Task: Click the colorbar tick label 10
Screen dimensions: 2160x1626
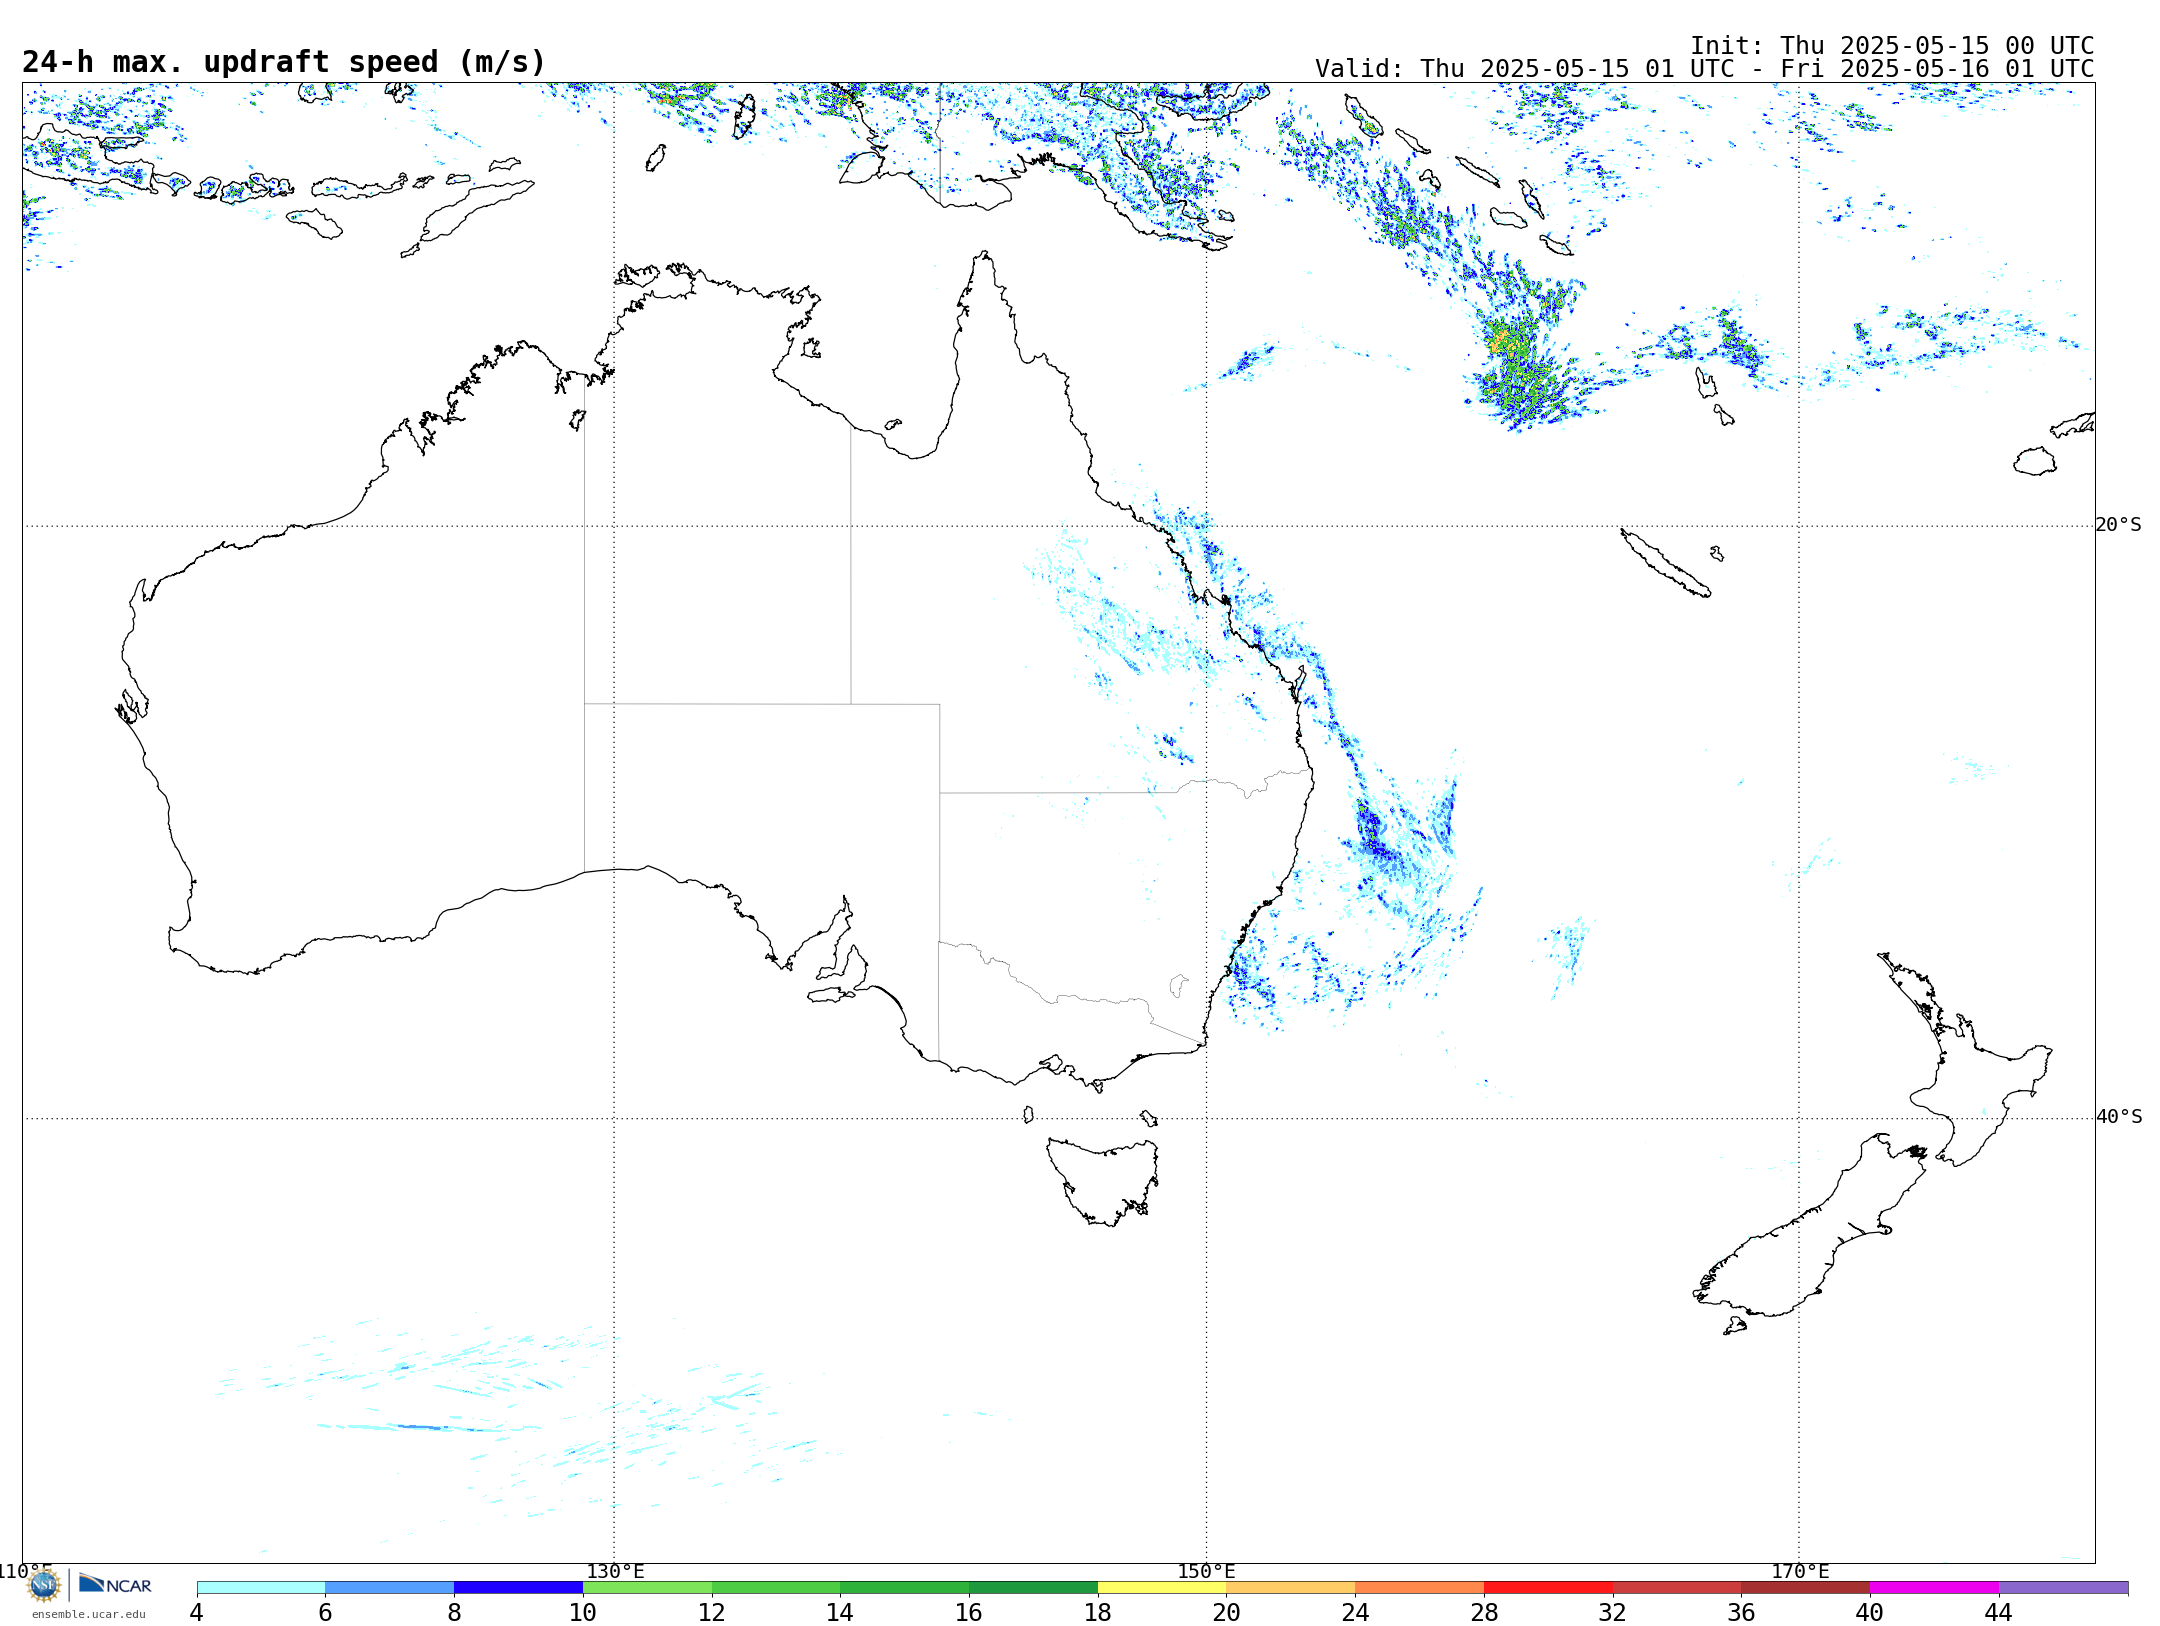Action: tap(583, 1613)
